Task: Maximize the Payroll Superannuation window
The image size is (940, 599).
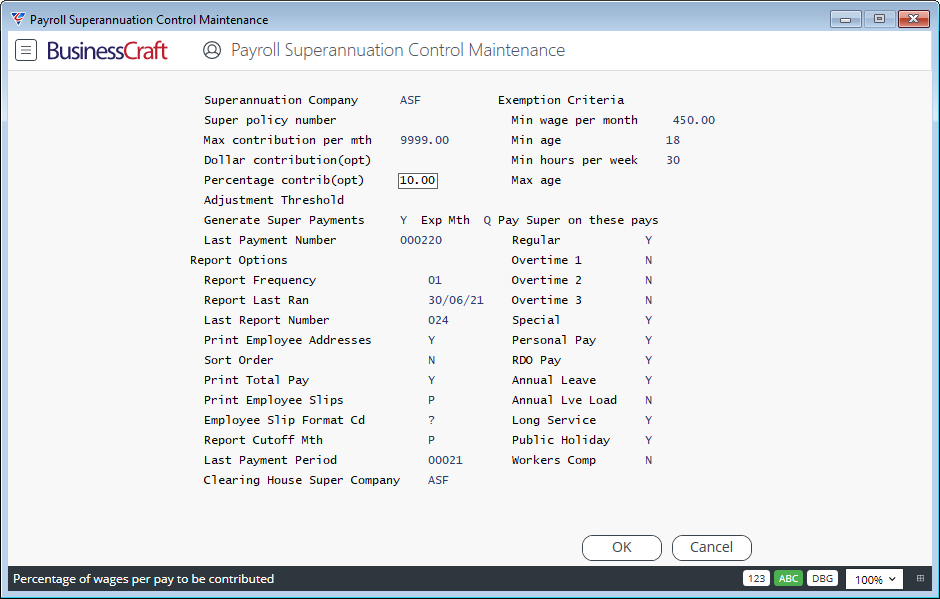Action: pos(879,19)
